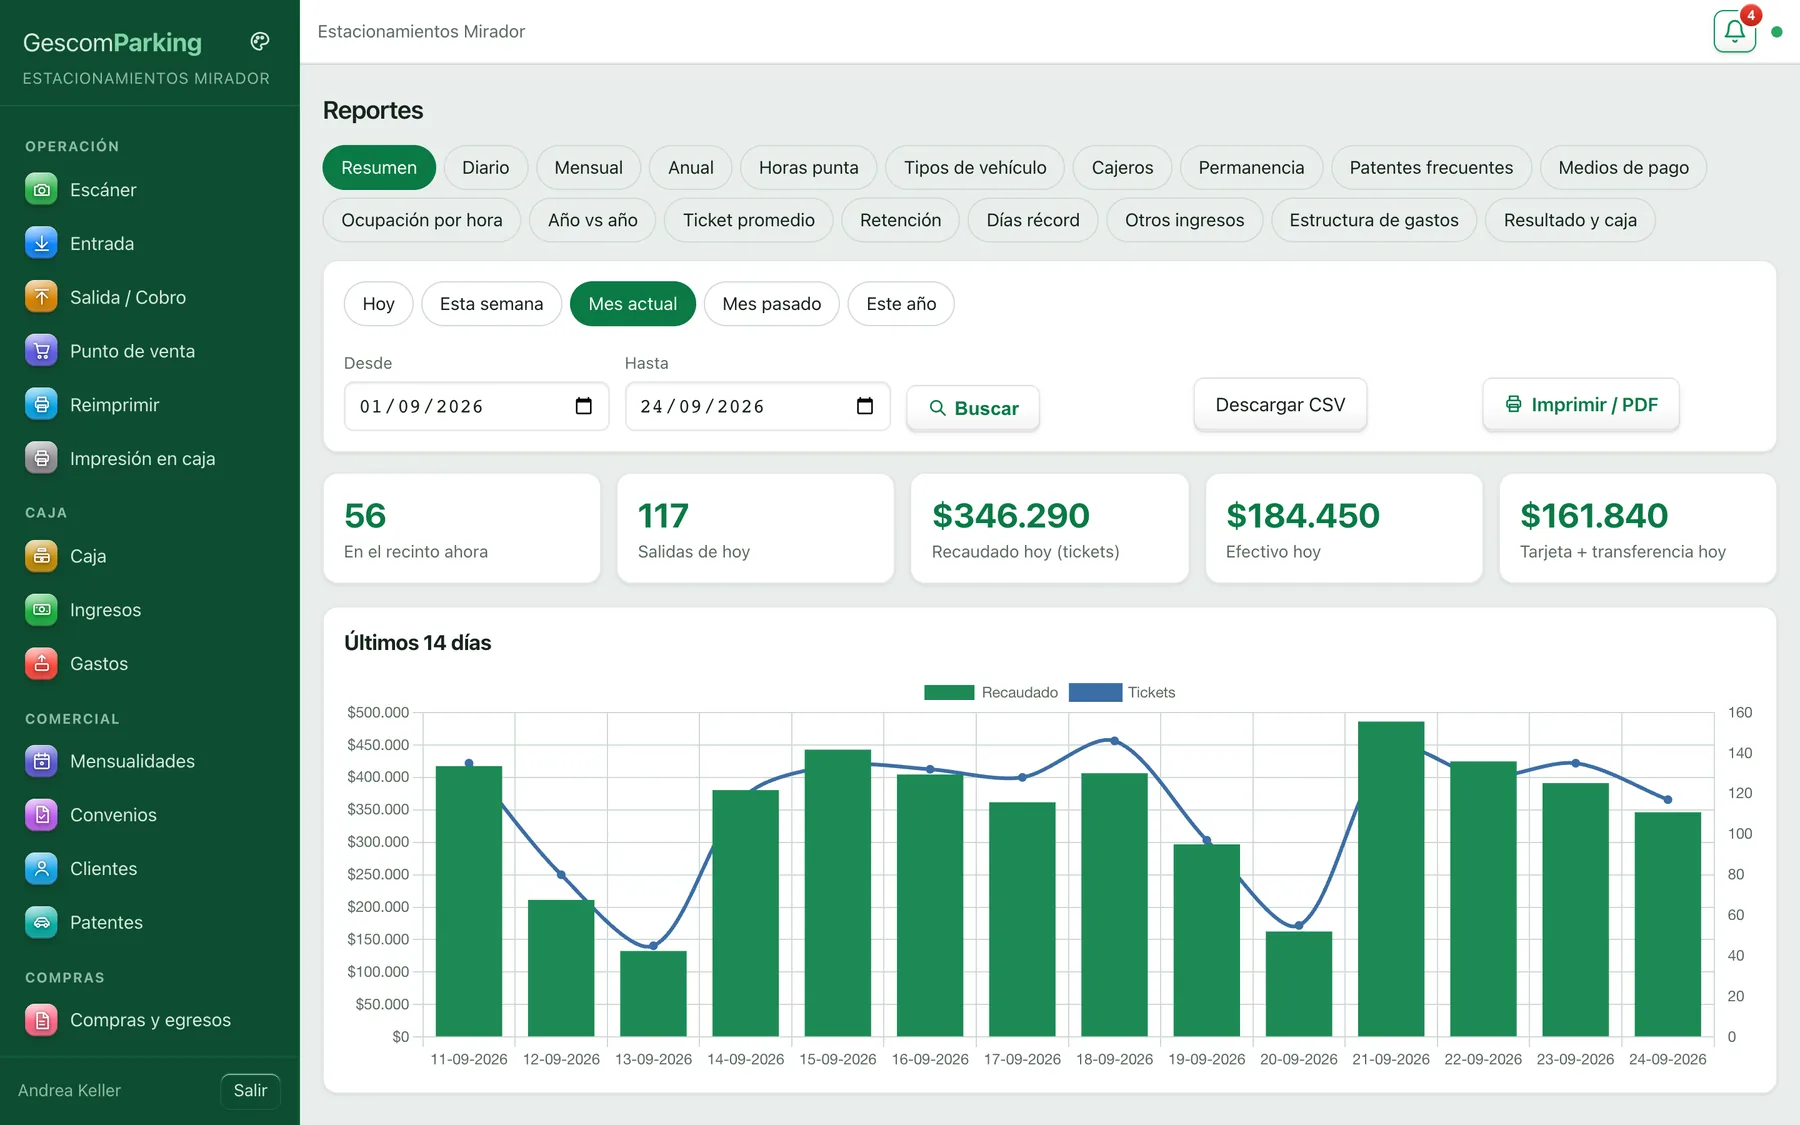Open the Ticket promedio tab
The image size is (1800, 1125).
748,220
